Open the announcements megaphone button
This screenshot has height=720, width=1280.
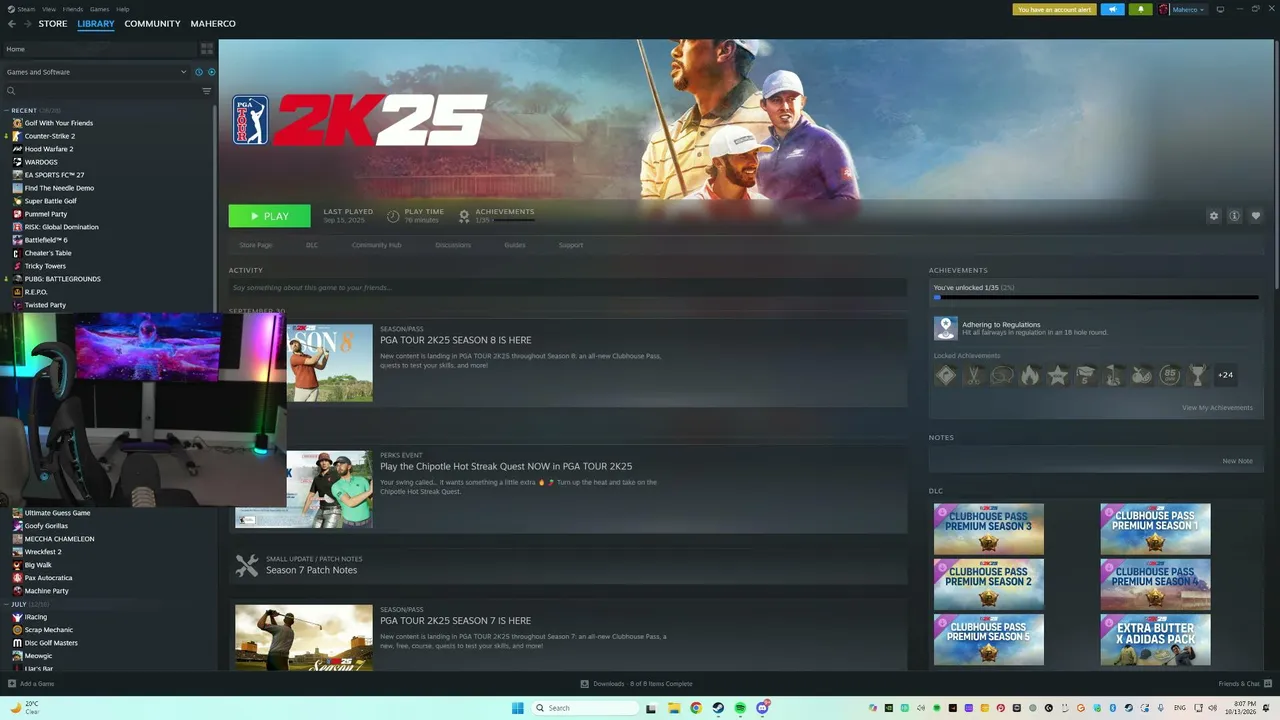point(1112,9)
